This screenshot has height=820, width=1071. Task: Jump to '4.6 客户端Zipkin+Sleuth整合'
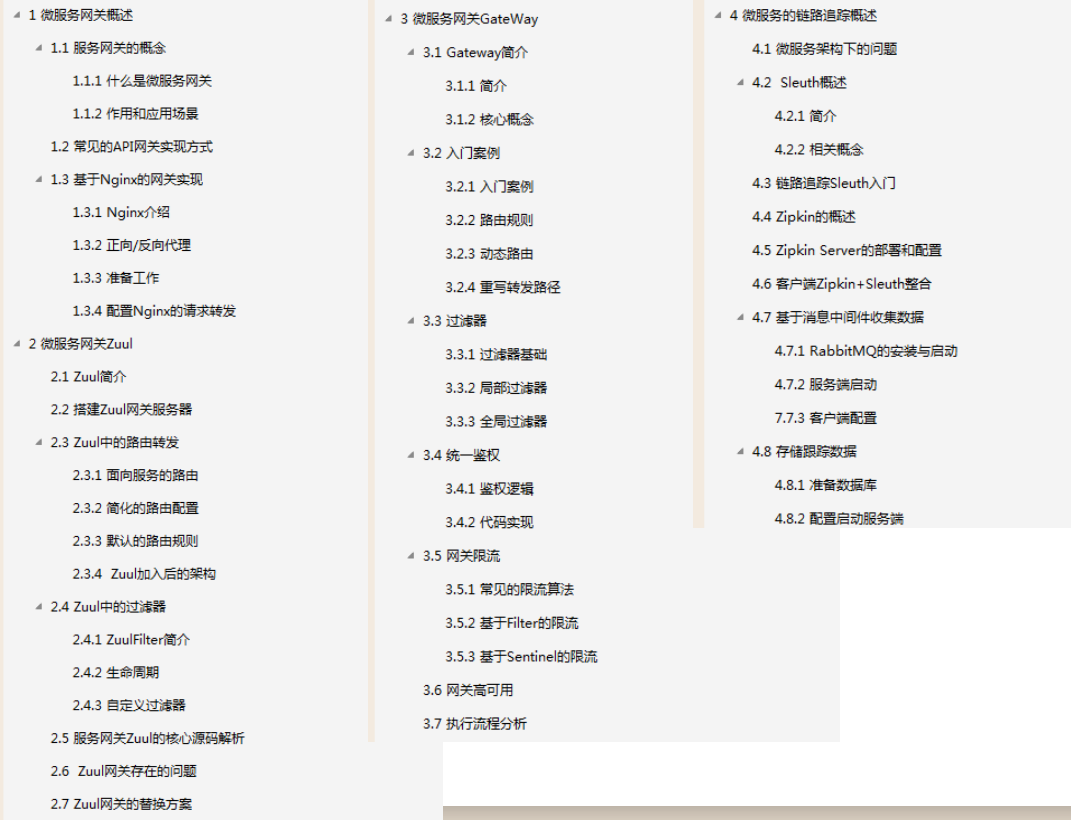(842, 283)
